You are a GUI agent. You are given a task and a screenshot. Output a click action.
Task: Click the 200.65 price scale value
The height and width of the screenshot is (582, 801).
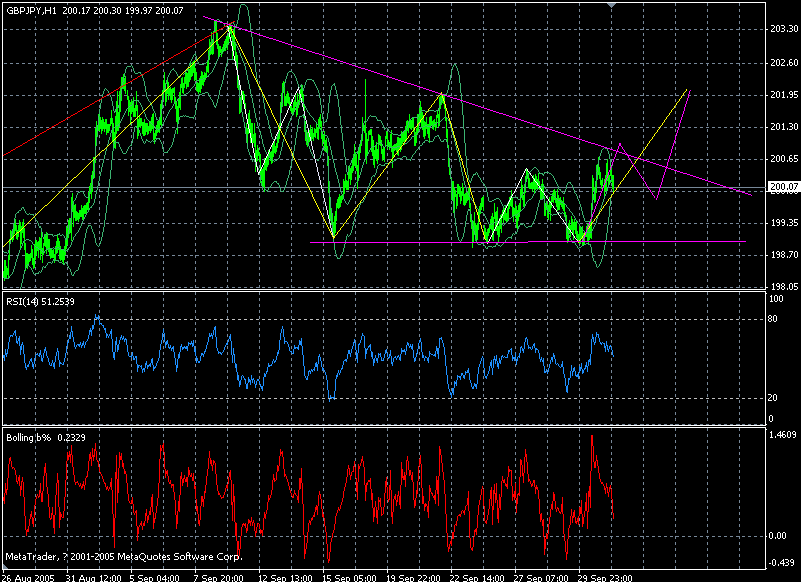click(784, 159)
